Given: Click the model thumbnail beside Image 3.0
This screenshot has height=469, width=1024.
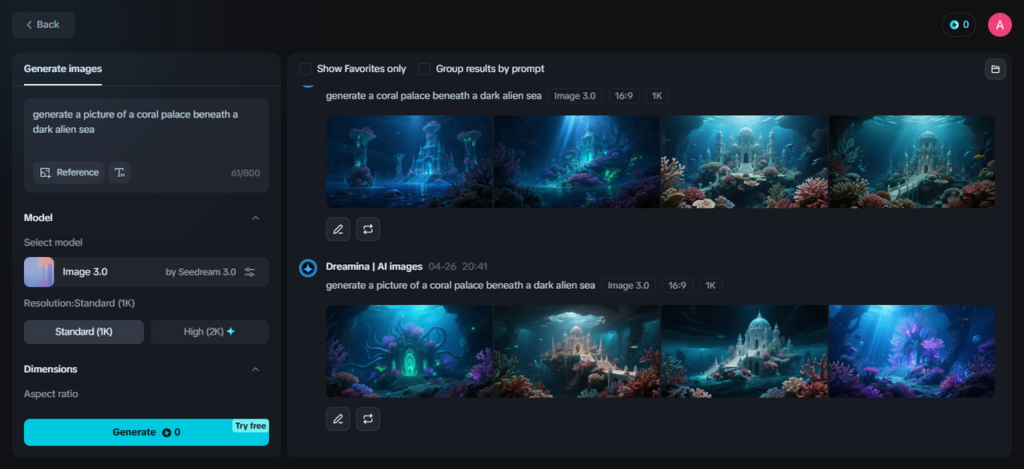Looking at the screenshot, I should pyautogui.click(x=39, y=272).
